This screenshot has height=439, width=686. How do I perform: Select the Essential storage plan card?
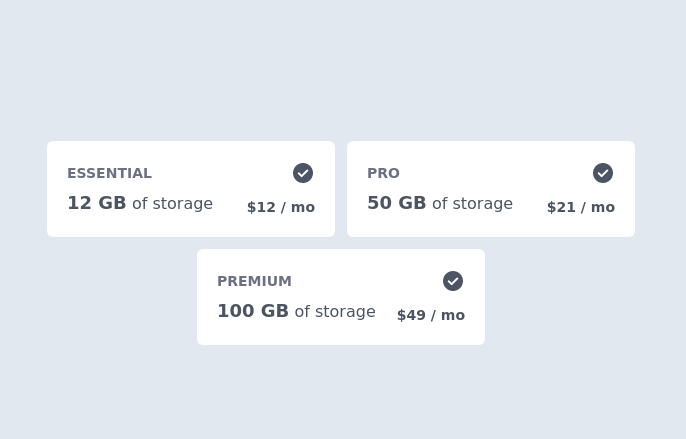click(x=191, y=189)
